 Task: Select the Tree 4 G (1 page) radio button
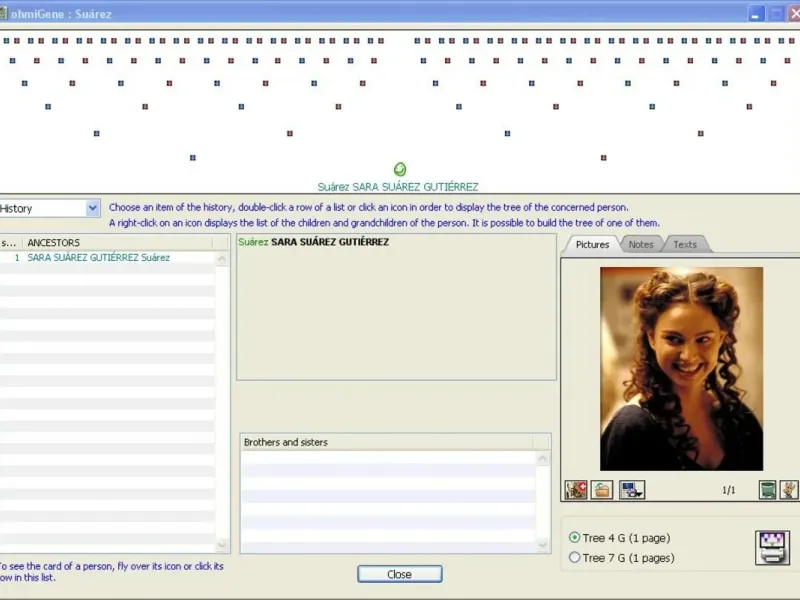point(574,537)
